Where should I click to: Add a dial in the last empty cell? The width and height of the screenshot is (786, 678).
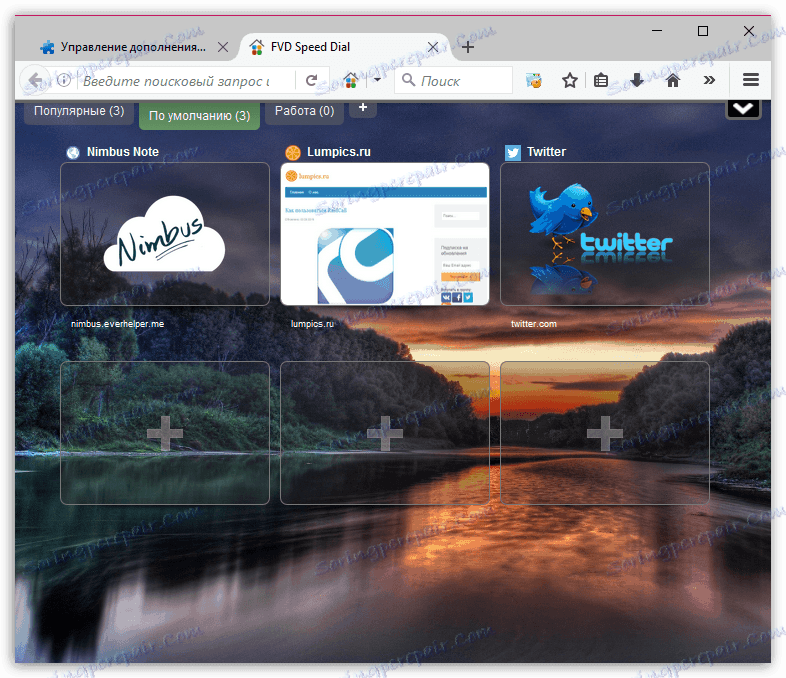pyautogui.click(x=605, y=433)
